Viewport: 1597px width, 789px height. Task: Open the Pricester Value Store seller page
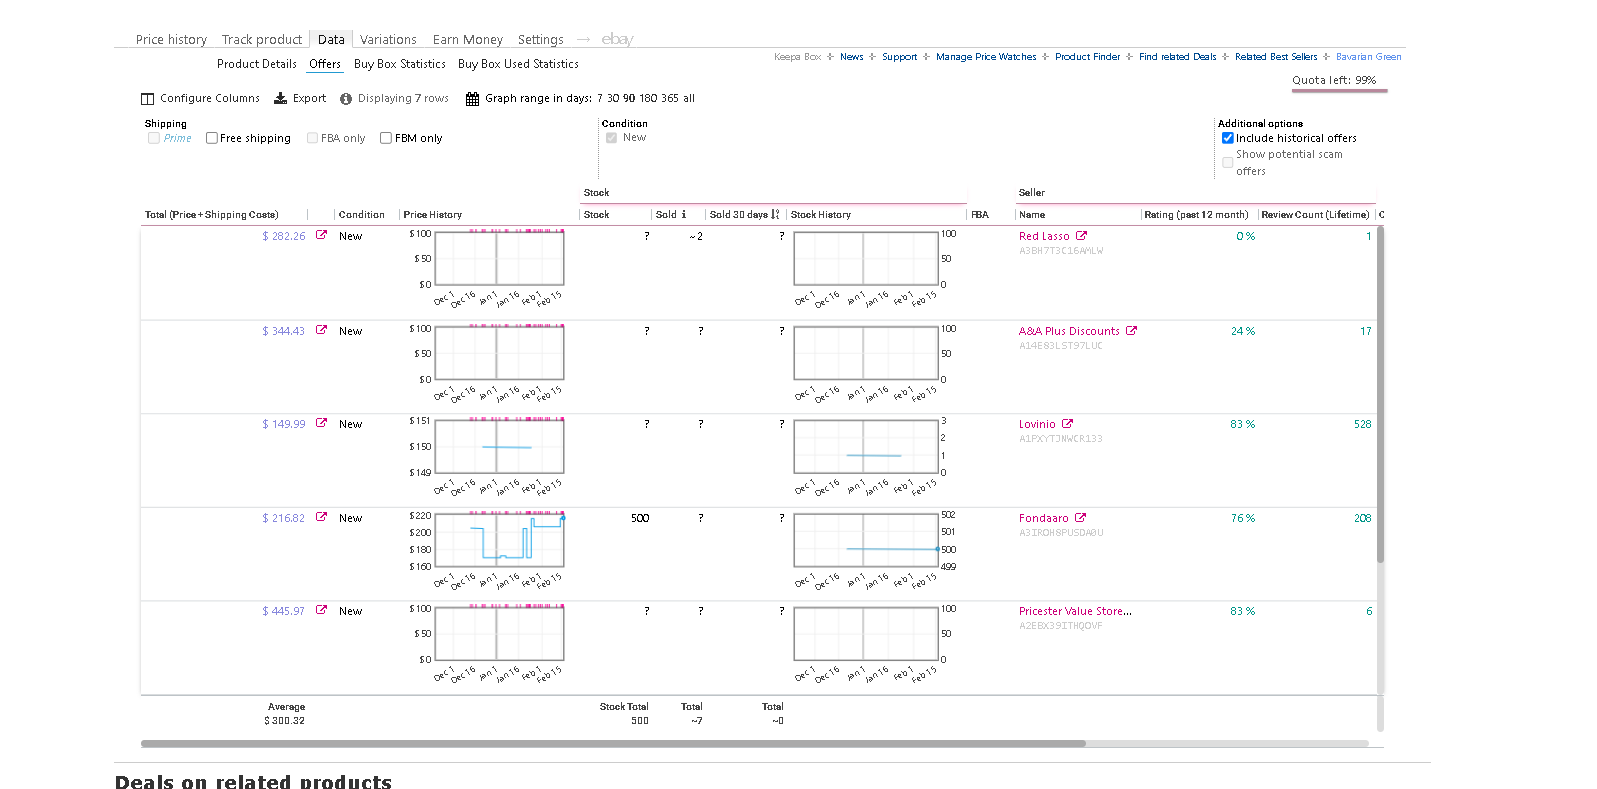(x=1075, y=611)
